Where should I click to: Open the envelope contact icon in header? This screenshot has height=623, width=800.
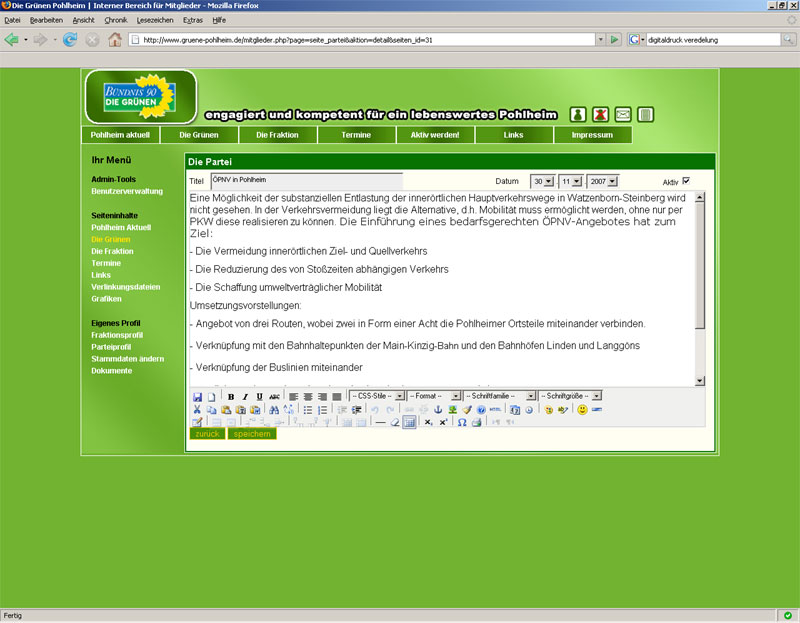tap(623, 115)
